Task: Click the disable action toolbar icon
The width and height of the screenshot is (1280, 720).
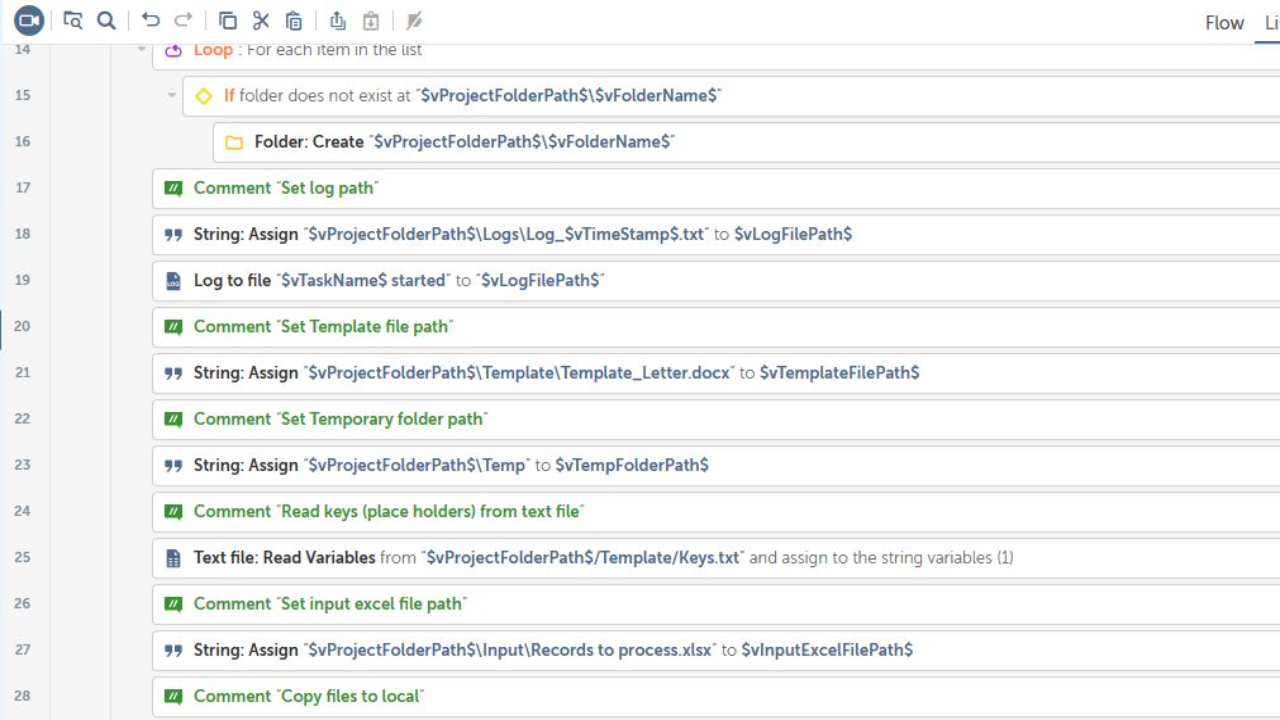Action: pyautogui.click(x=414, y=20)
